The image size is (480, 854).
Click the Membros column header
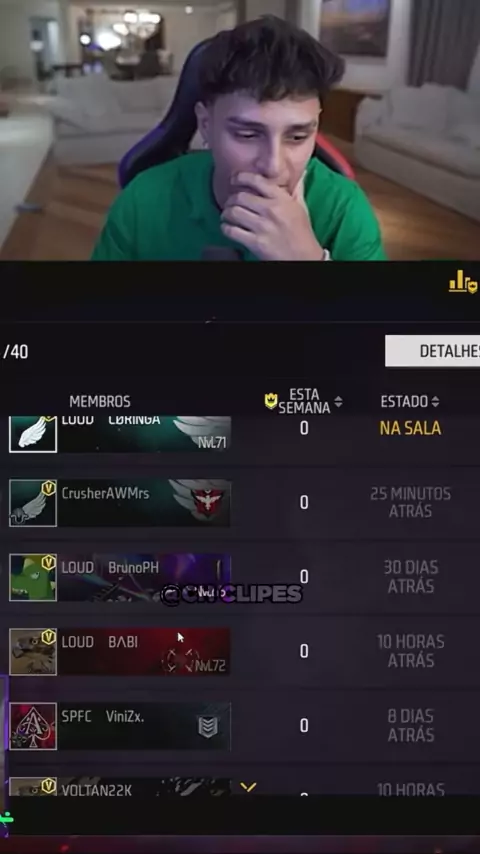[100, 402]
